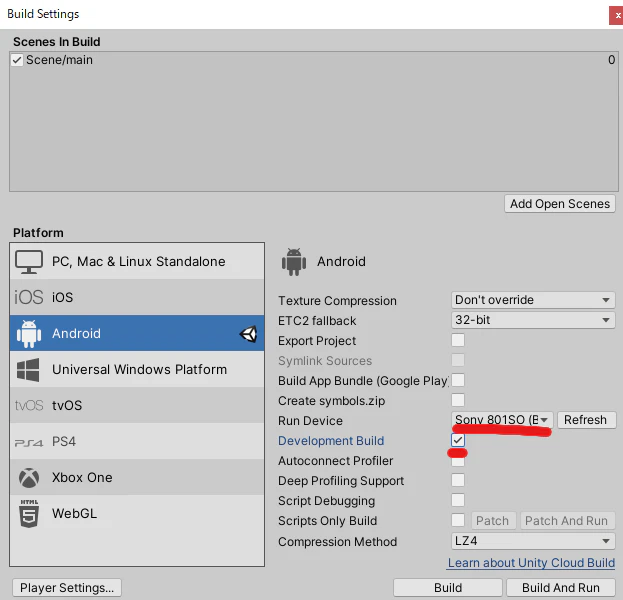Tick the Script Debugging checkbox
The image size is (623, 600).
[x=458, y=500]
